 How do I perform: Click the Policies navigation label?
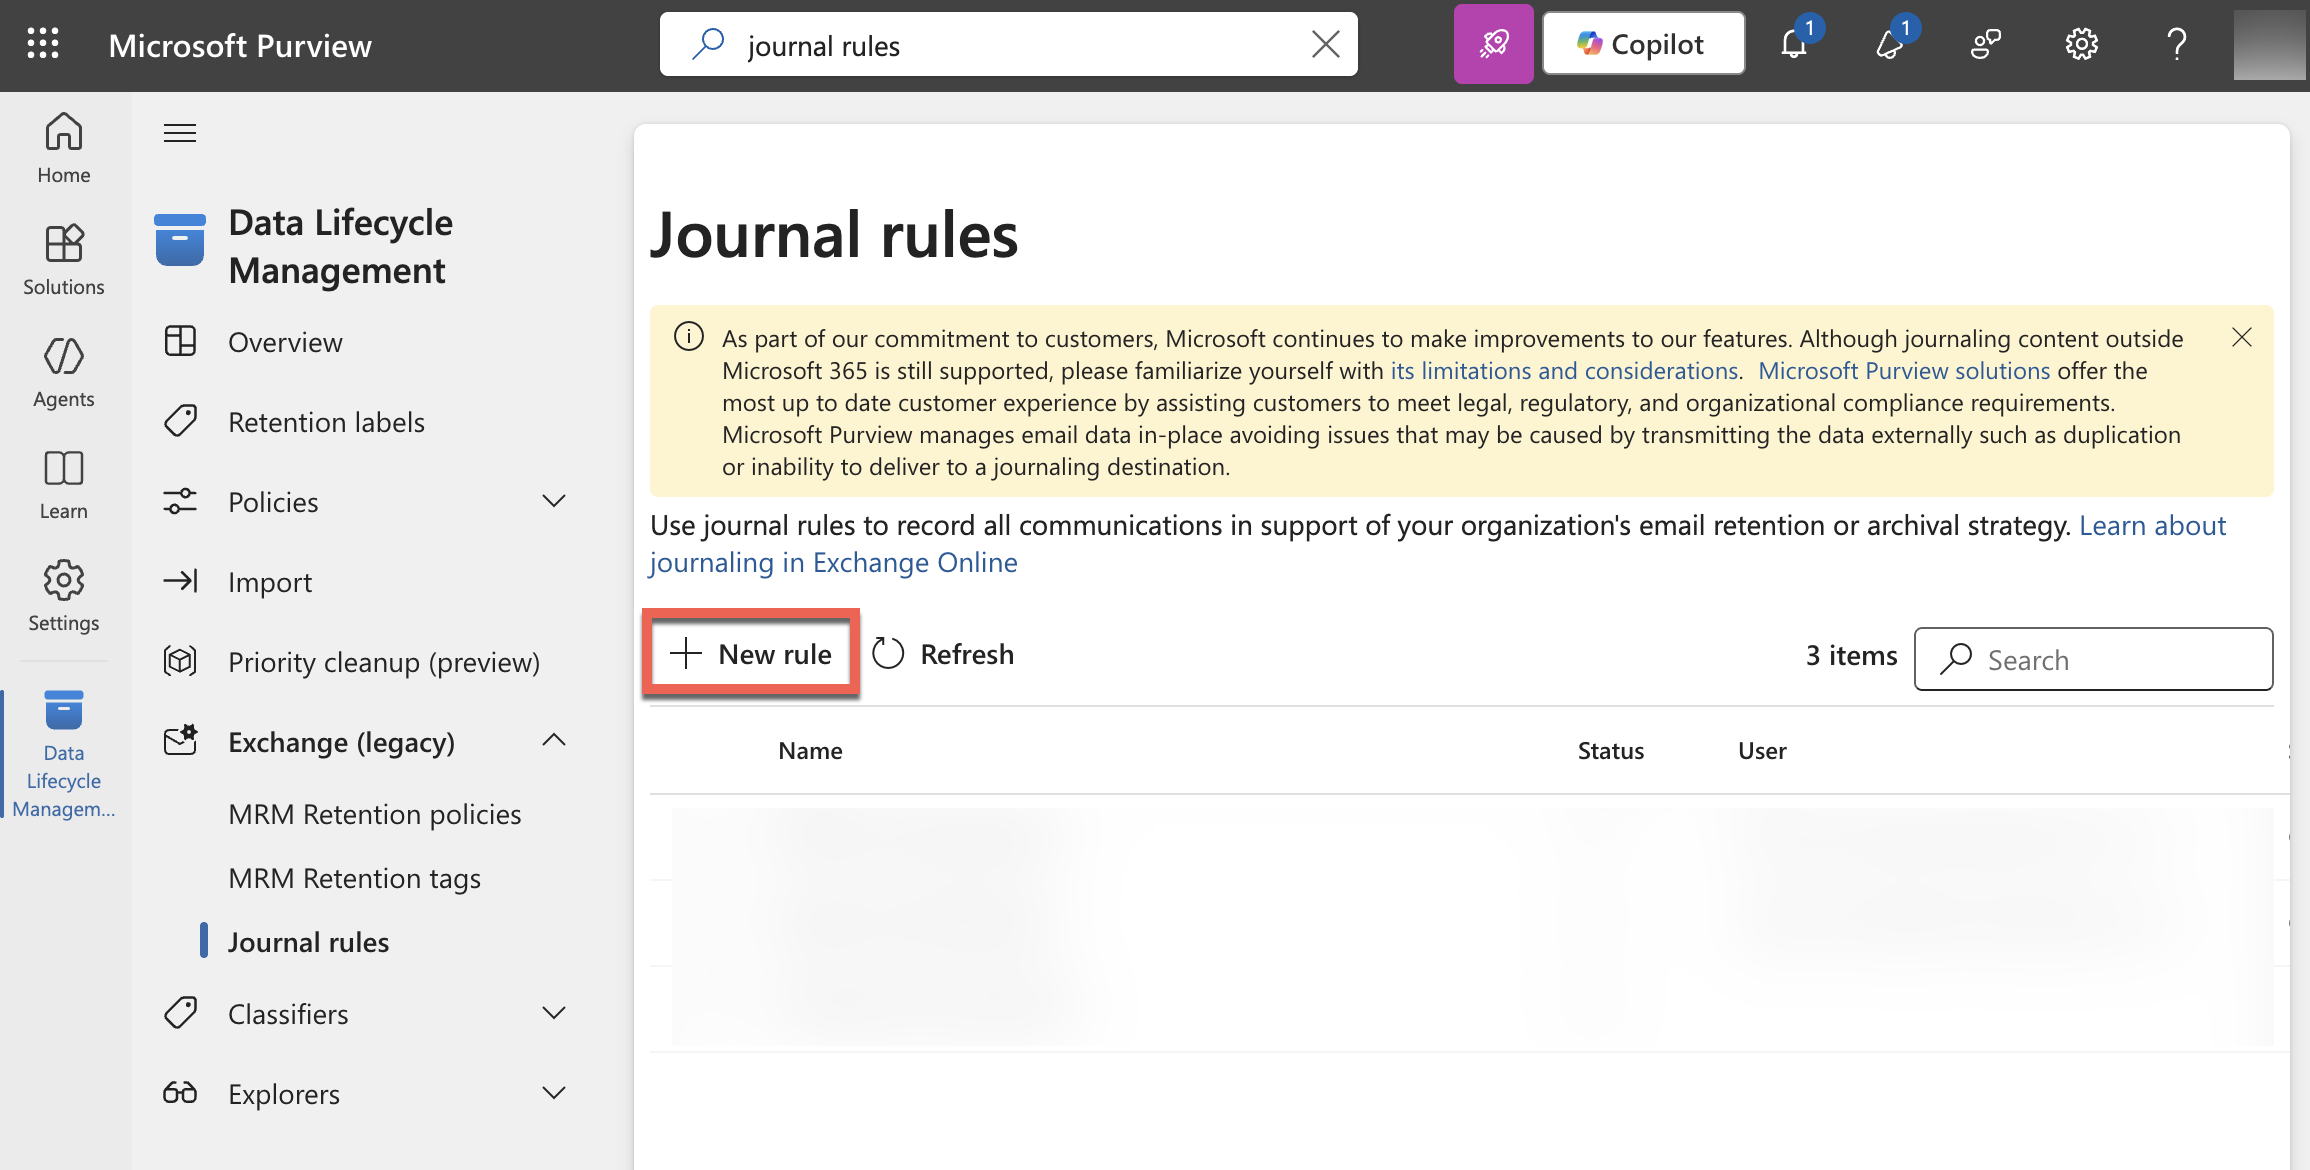point(273,502)
